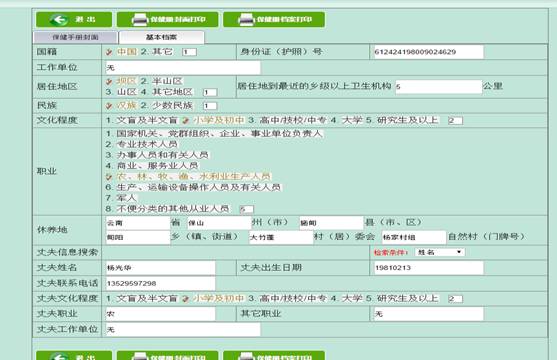Click the 省 field containing 云南
Image resolution: width=557 pixels, height=360 pixels.
tap(138, 223)
